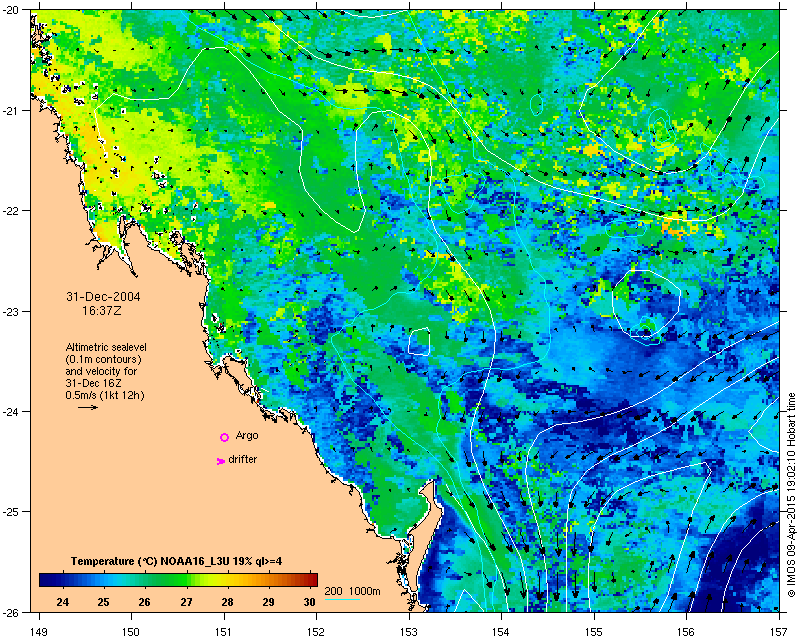
Task: Click the longitude 155 axis label
Action: (594, 632)
